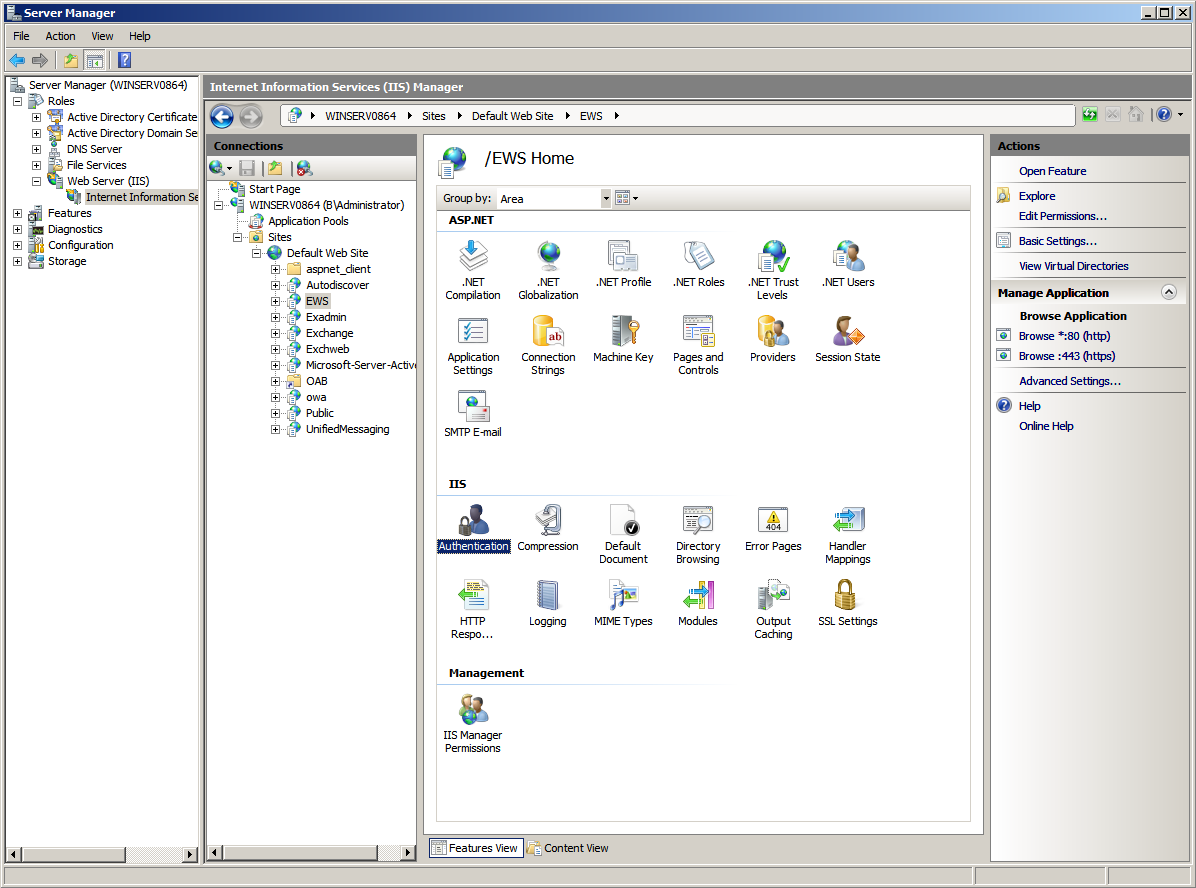The height and width of the screenshot is (888, 1196).
Task: Open the SMTP E-mail feature
Action: tap(473, 413)
